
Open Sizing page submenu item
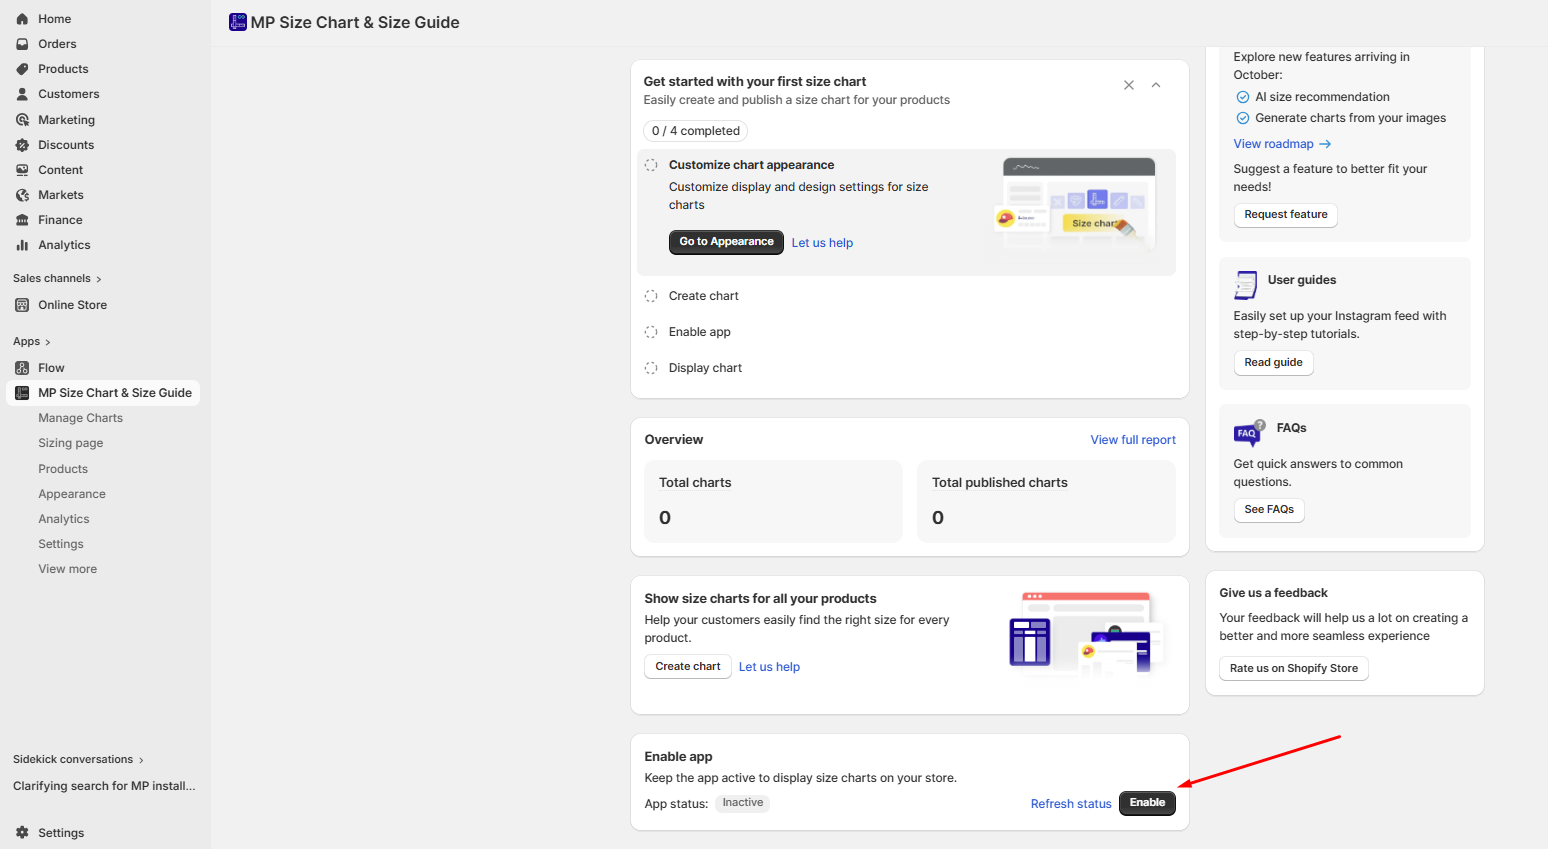[x=71, y=443]
